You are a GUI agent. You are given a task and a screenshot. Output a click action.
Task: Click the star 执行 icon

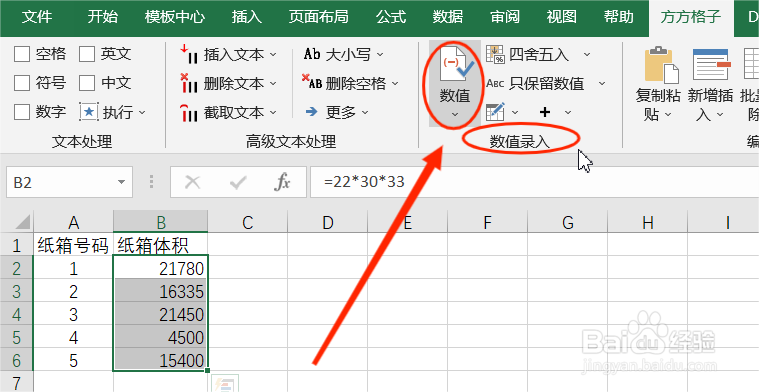point(89,112)
